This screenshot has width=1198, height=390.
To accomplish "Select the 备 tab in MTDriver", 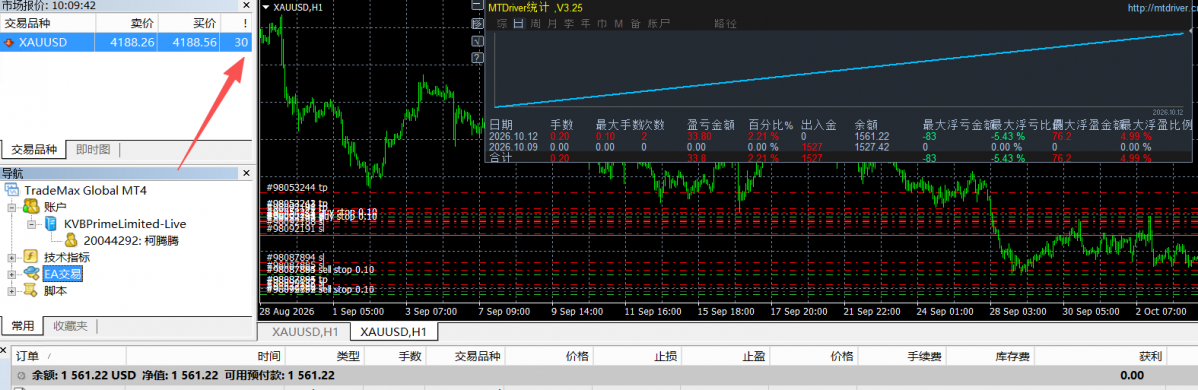I will (636, 24).
